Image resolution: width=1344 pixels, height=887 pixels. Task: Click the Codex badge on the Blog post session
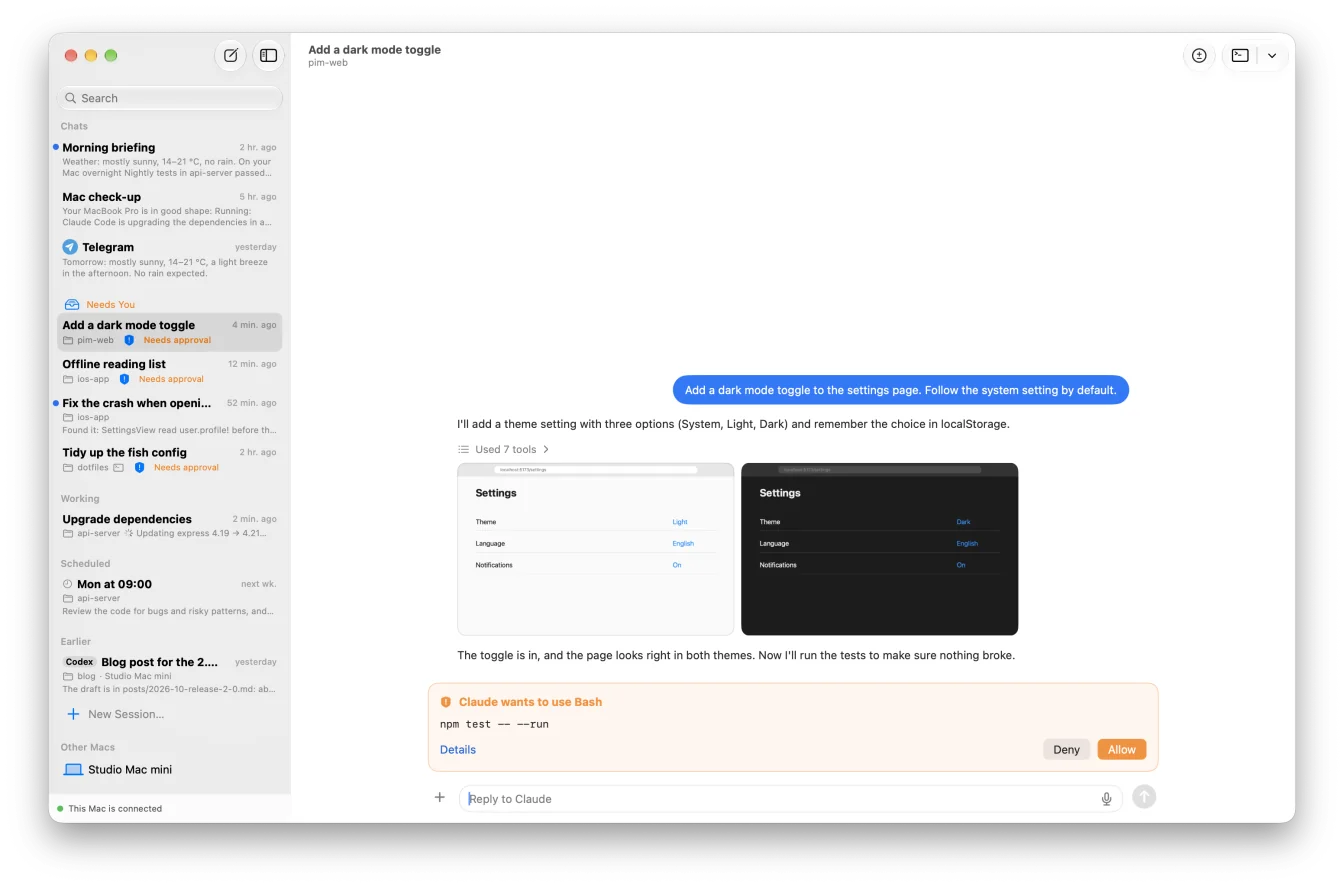79,662
